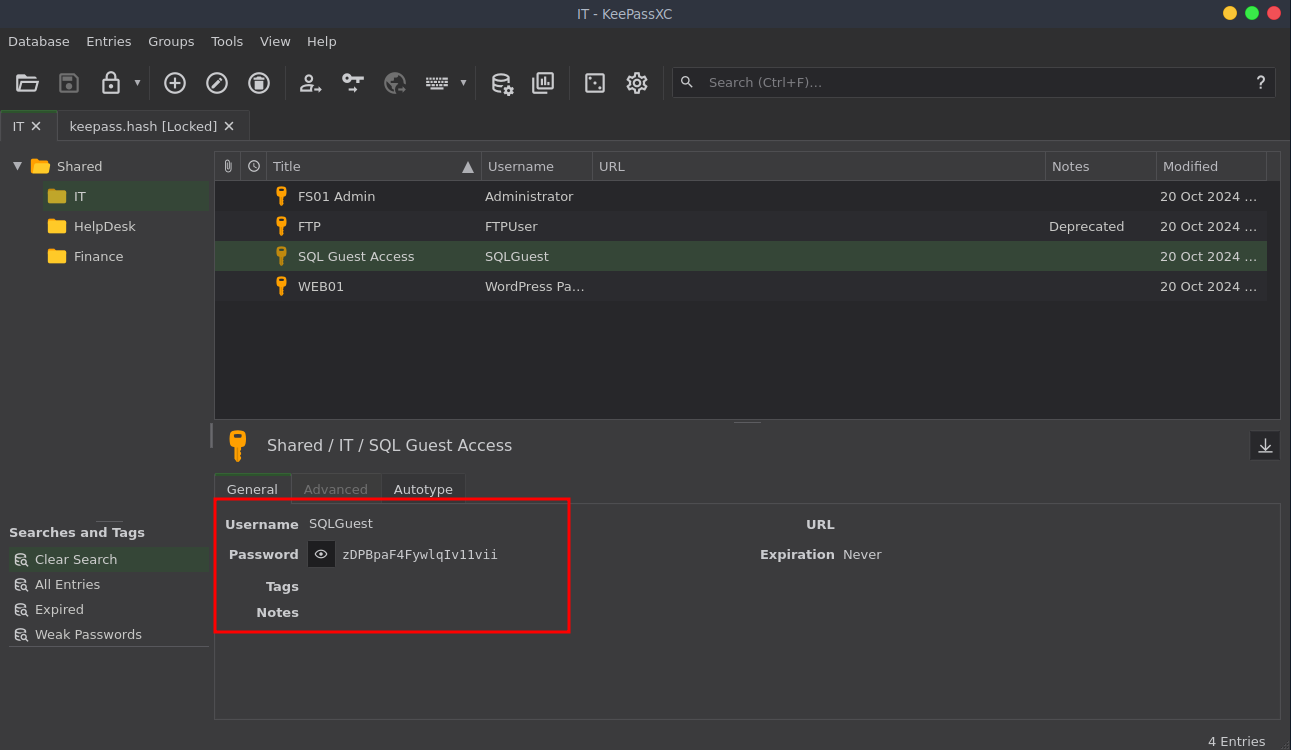Open the Help menu

click(x=322, y=42)
